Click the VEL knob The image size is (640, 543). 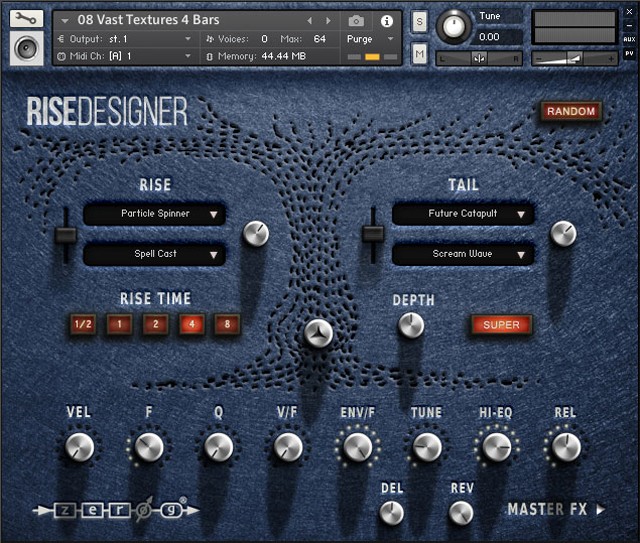click(x=80, y=447)
